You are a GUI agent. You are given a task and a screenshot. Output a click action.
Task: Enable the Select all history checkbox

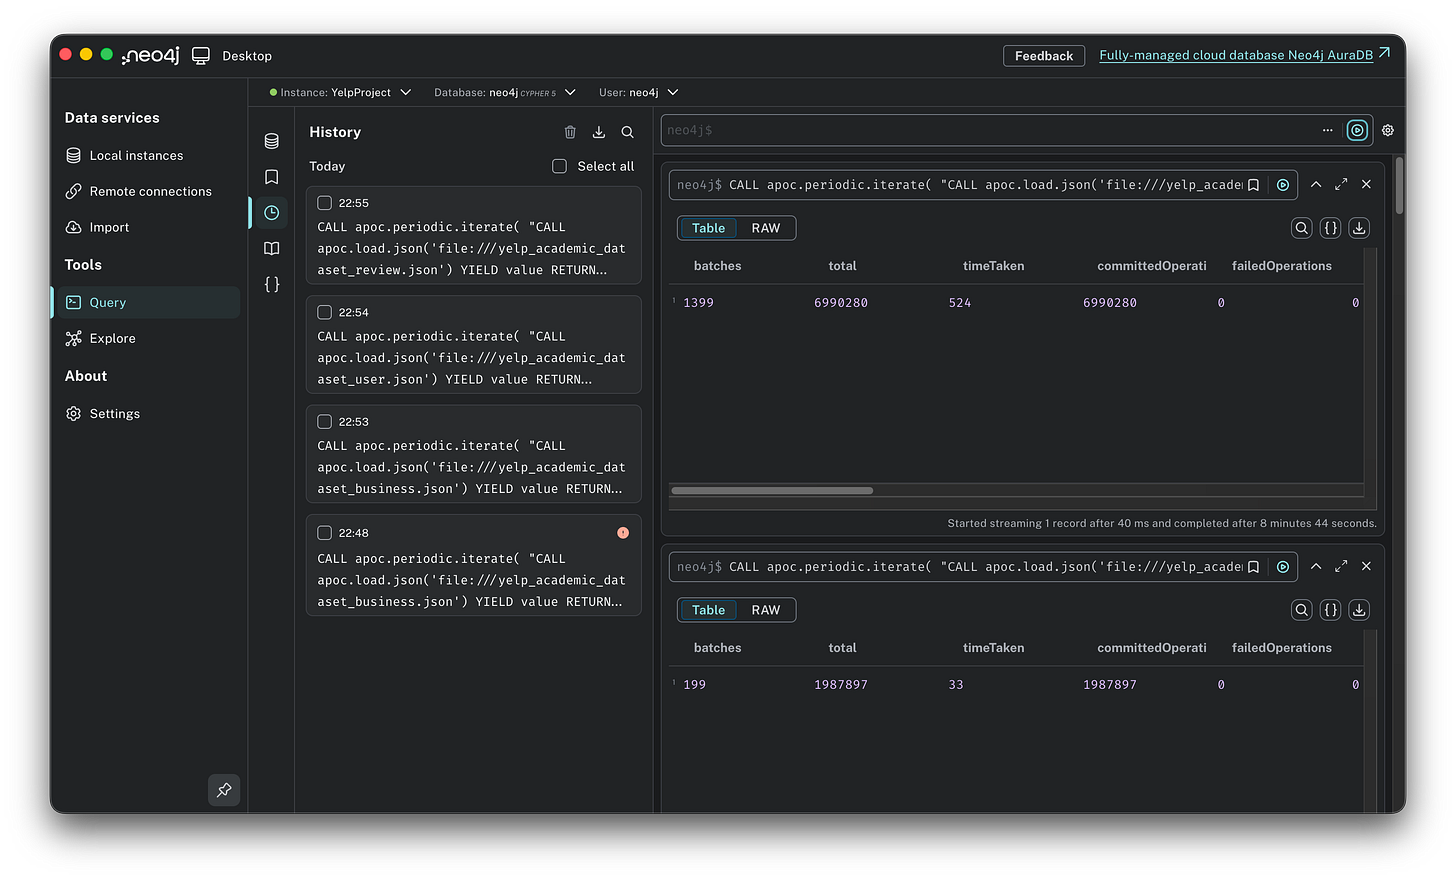(559, 166)
